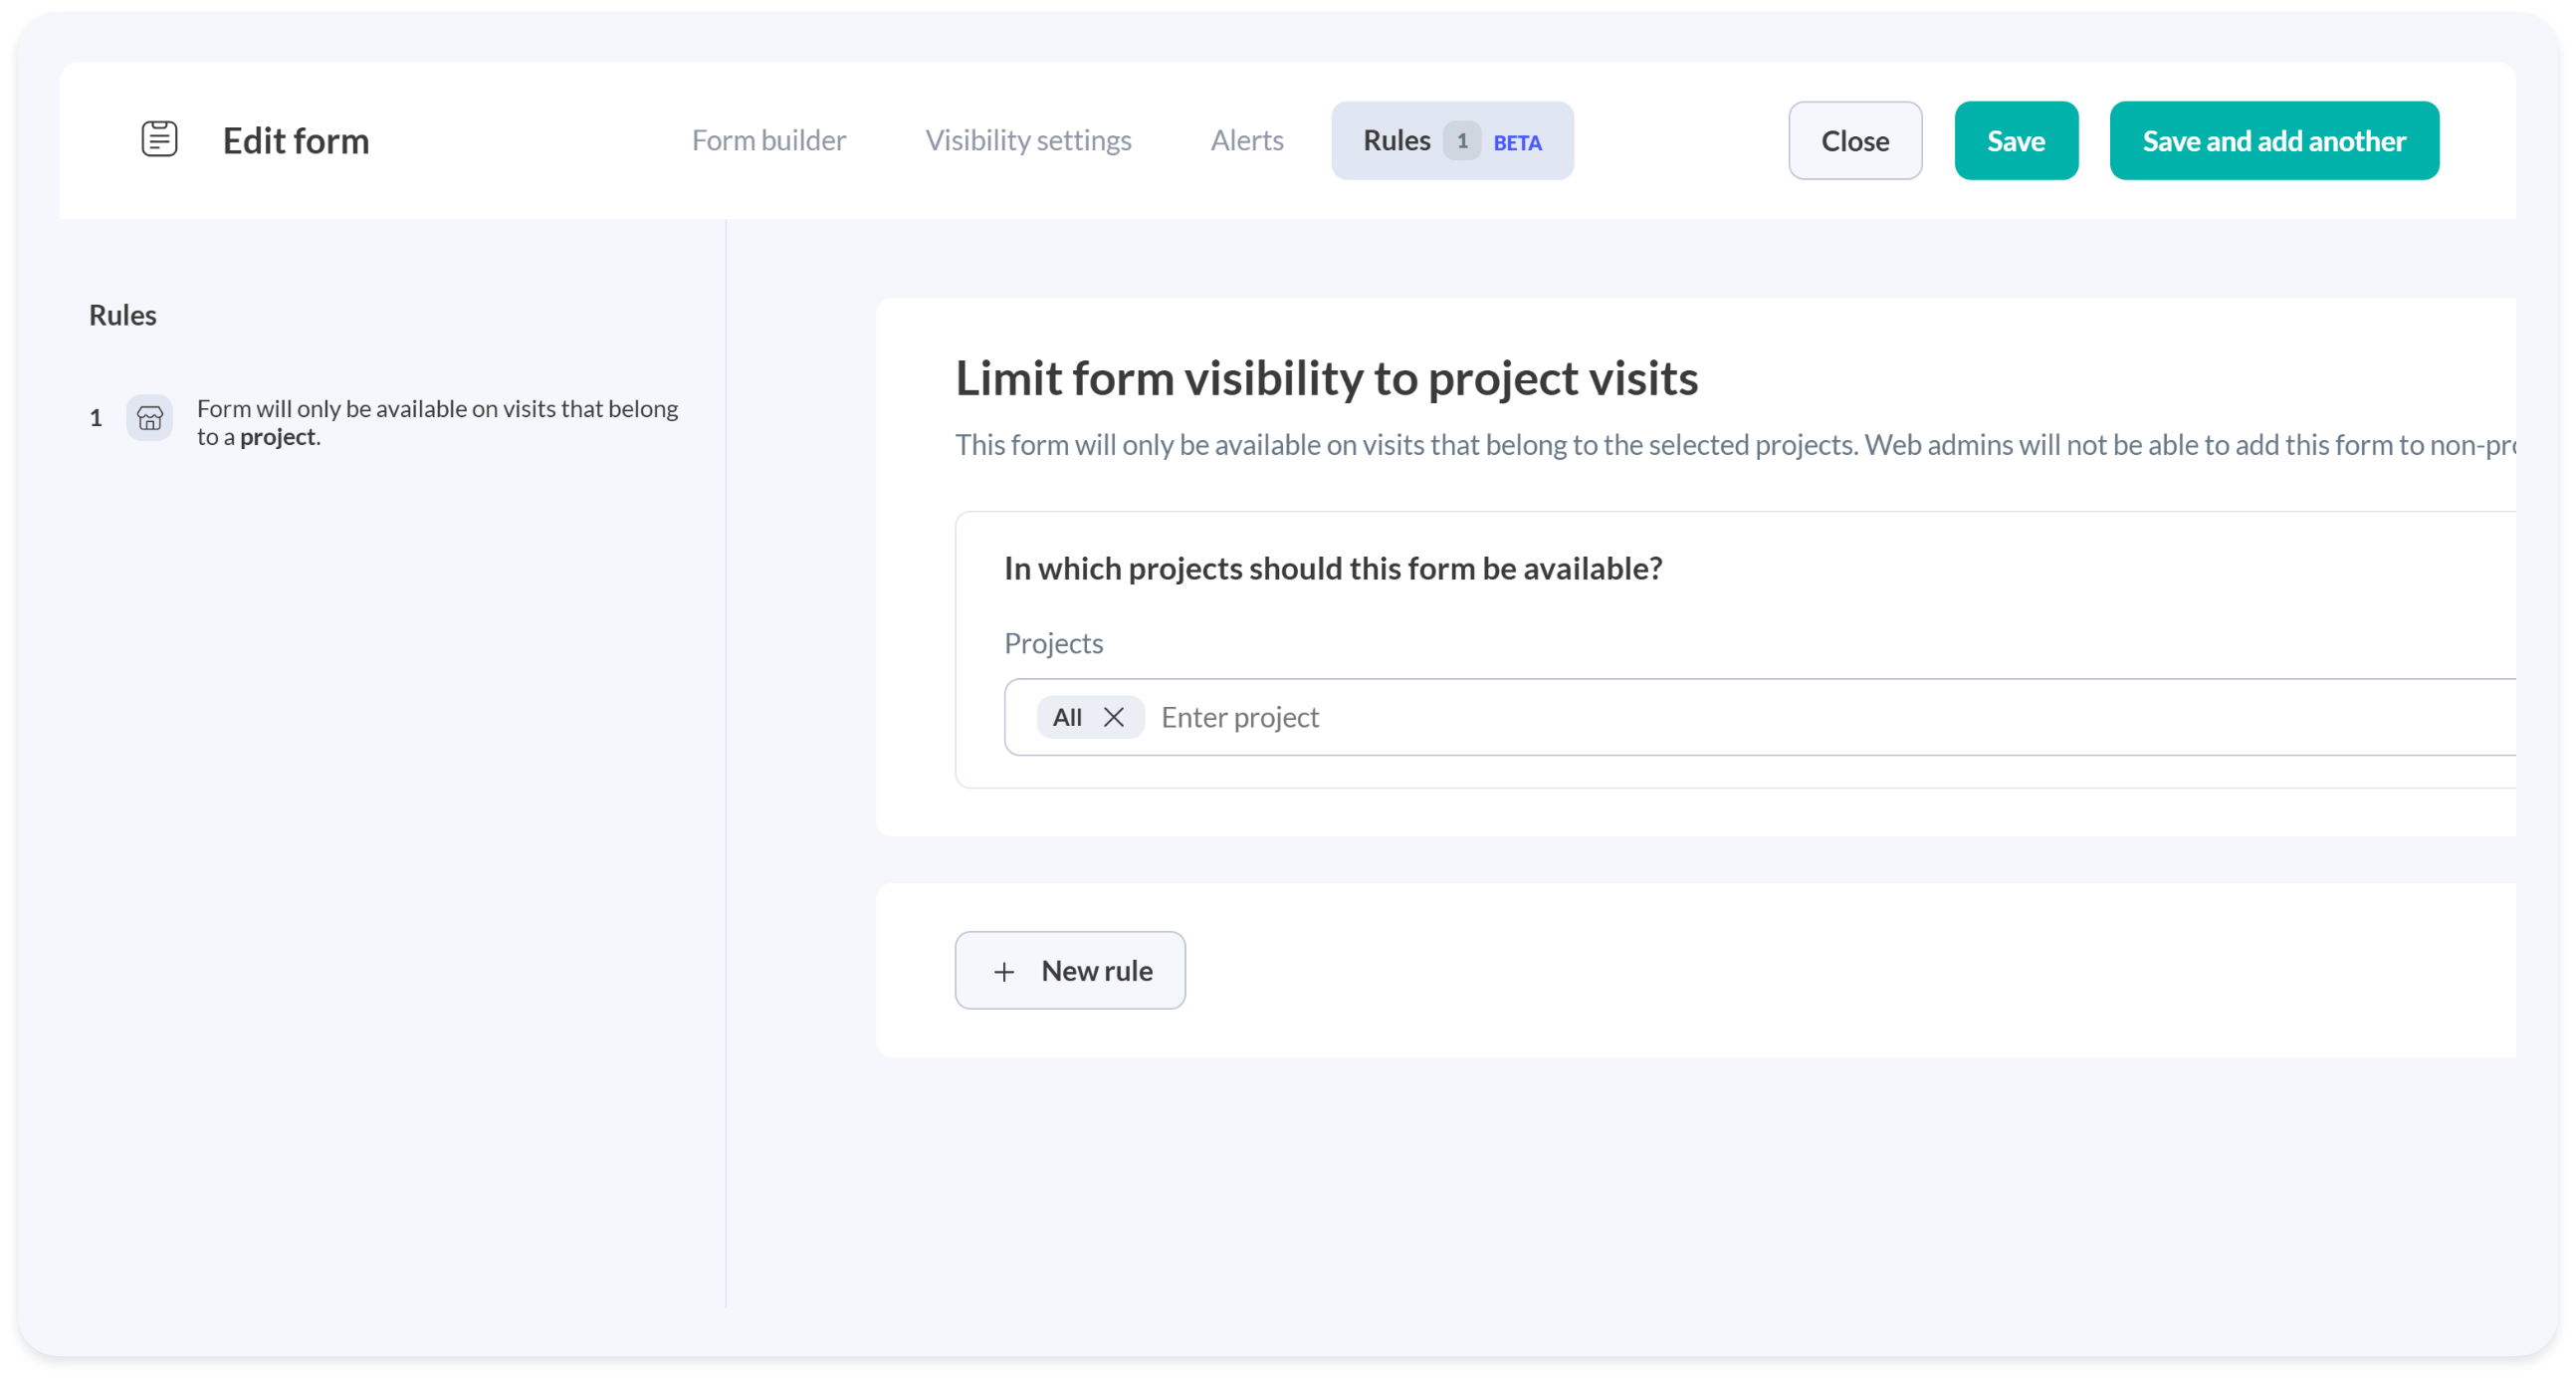Click the store icon for rule 1
2576x1380 pixels.
[150, 418]
